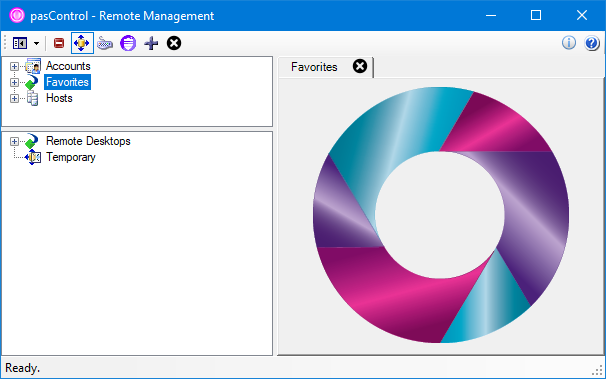
Task: Click the panel layout toolbar icon
Action: 20,43
